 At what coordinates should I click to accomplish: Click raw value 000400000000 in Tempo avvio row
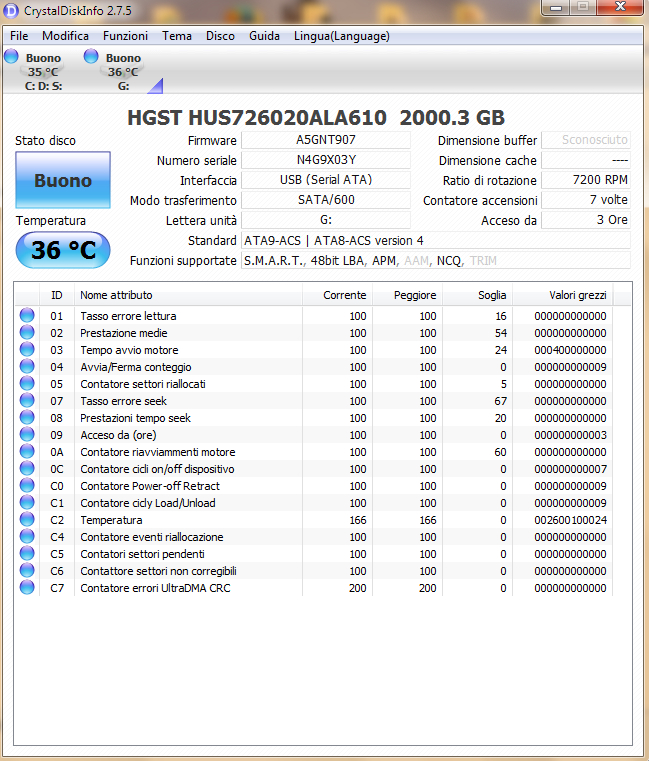pyautogui.click(x=570, y=350)
